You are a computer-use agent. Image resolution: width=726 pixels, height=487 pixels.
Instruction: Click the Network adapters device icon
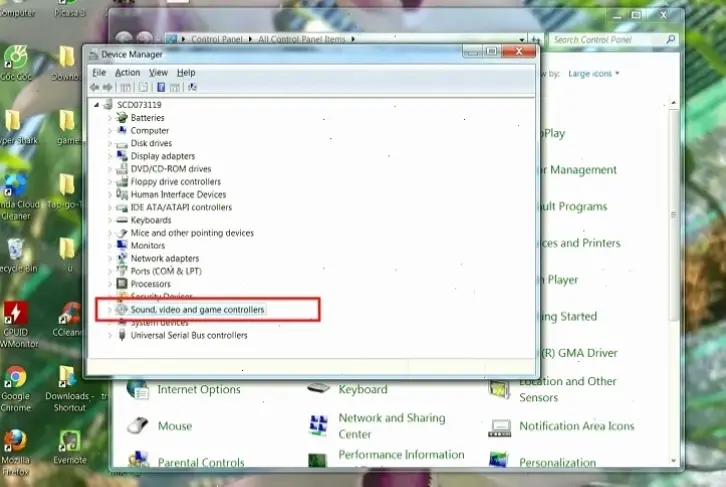coord(122,258)
